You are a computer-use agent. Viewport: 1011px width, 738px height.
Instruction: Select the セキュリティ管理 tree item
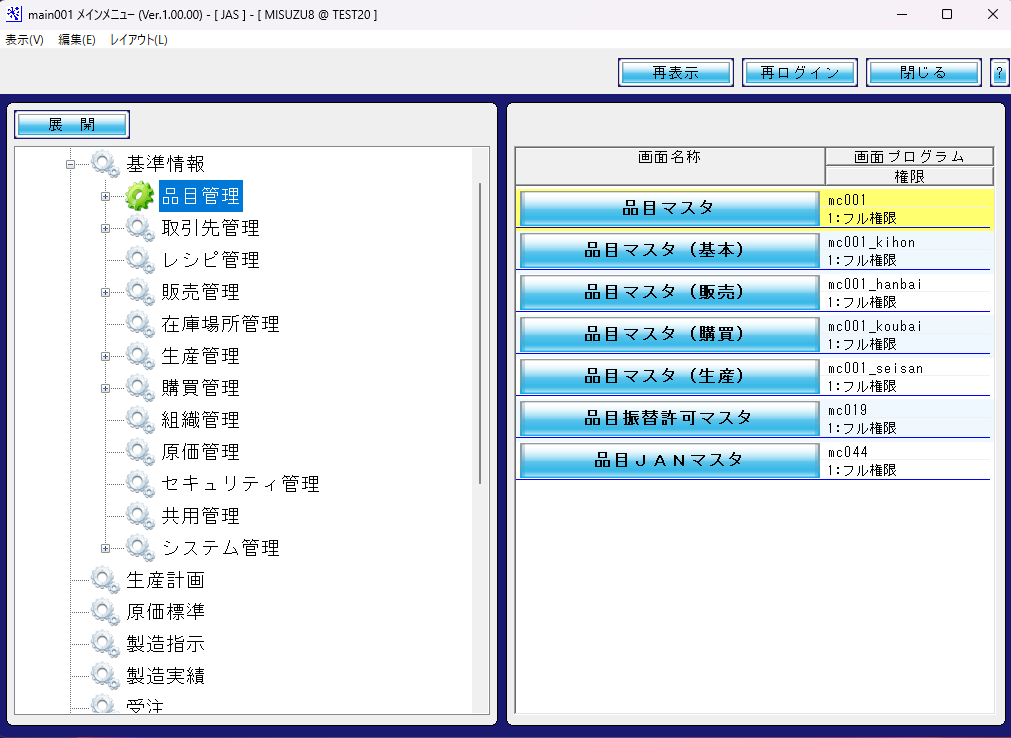(x=240, y=484)
